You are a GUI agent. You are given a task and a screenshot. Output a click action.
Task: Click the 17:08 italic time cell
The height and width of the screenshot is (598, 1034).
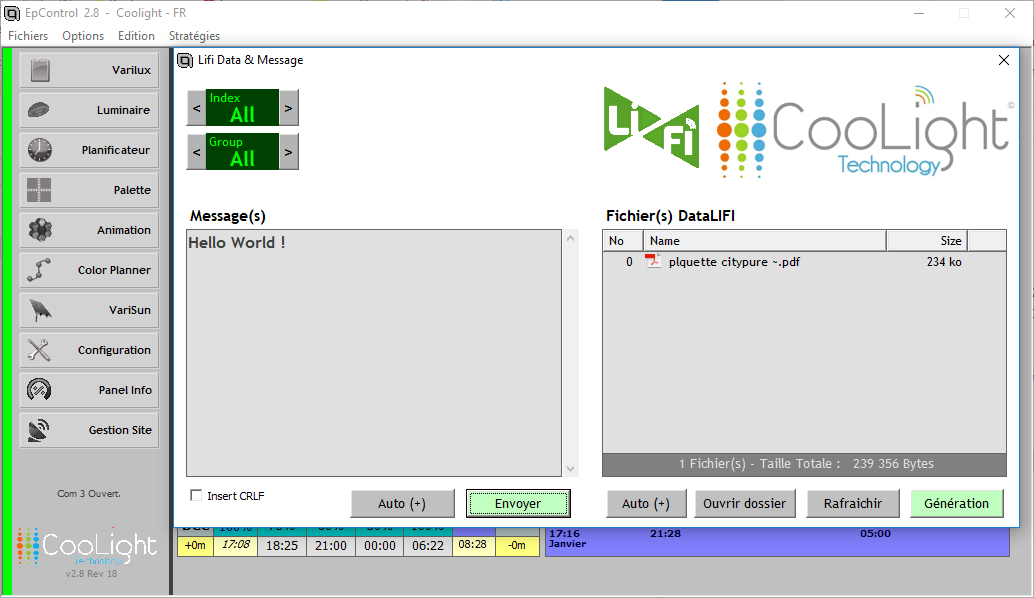pos(235,545)
